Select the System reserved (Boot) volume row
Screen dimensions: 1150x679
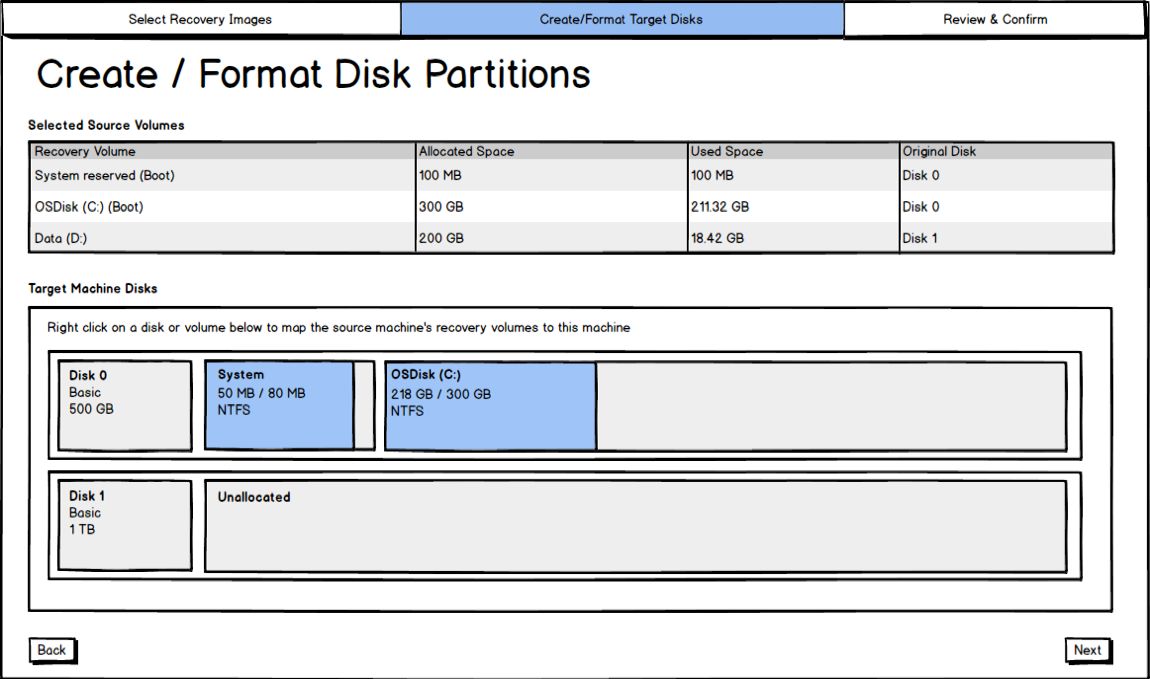(220, 175)
